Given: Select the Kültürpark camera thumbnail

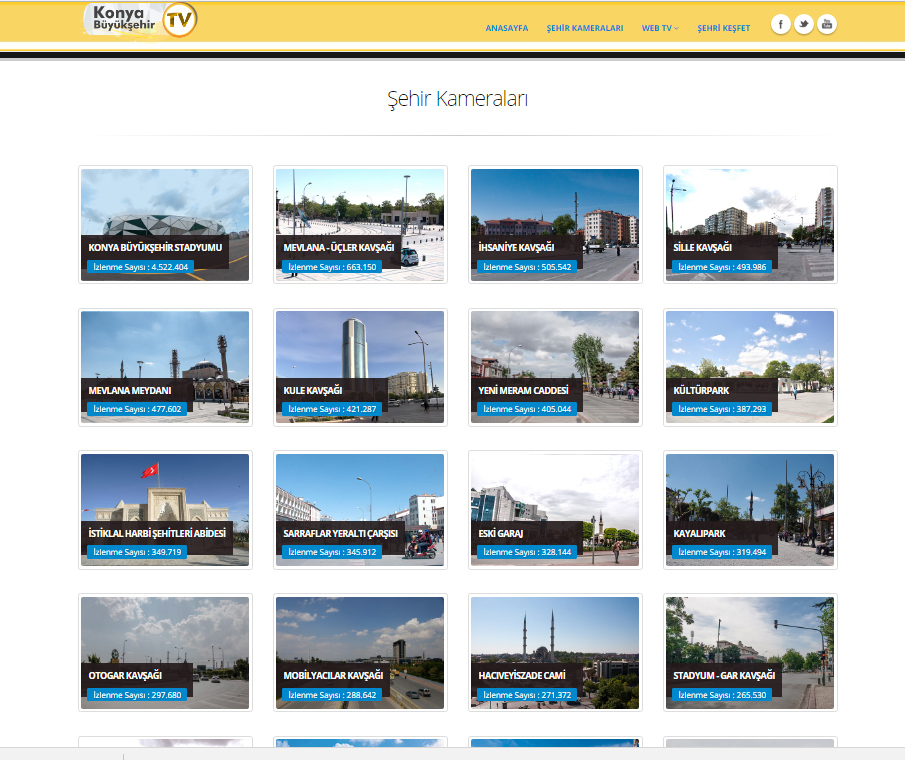Looking at the screenshot, I should tap(750, 367).
